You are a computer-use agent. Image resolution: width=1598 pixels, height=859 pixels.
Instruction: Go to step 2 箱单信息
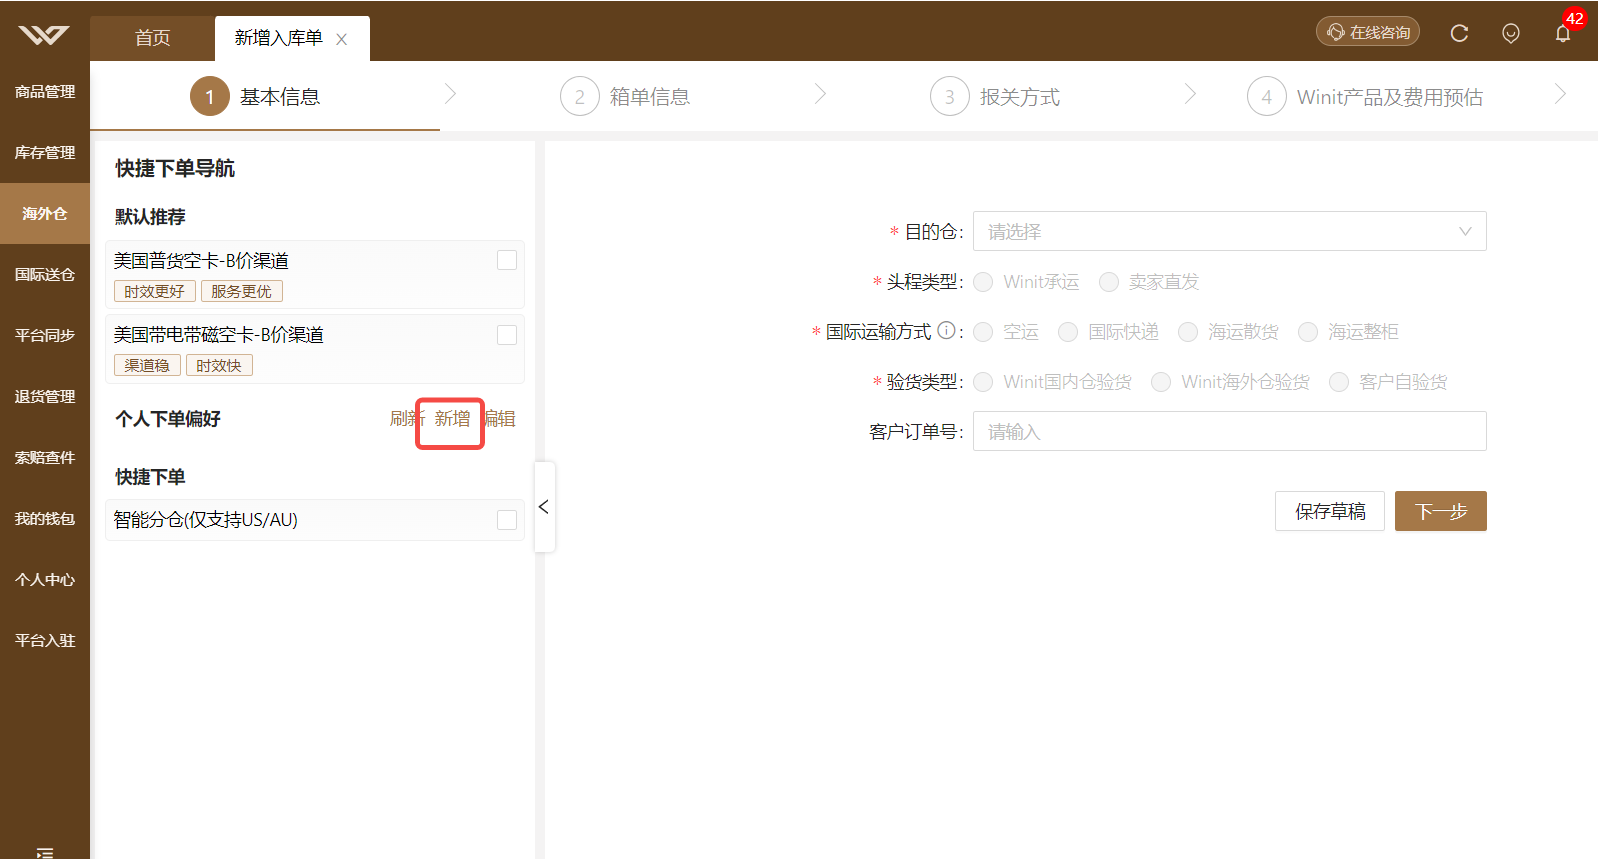tap(626, 96)
